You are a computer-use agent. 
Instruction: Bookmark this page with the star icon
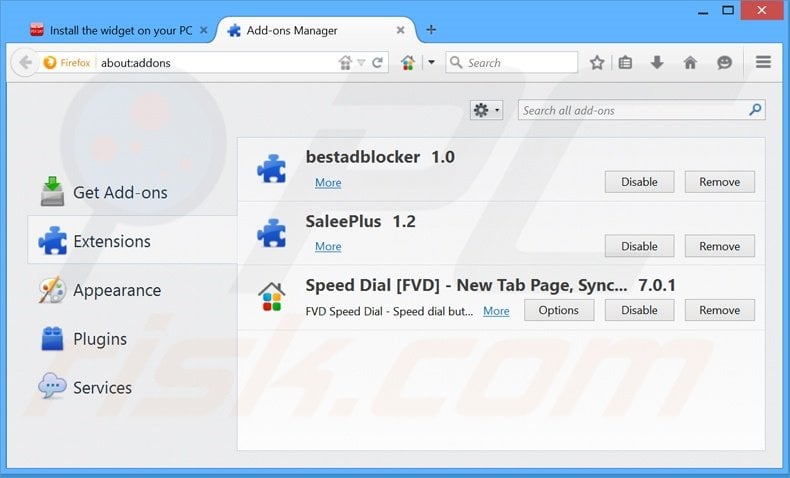597,62
